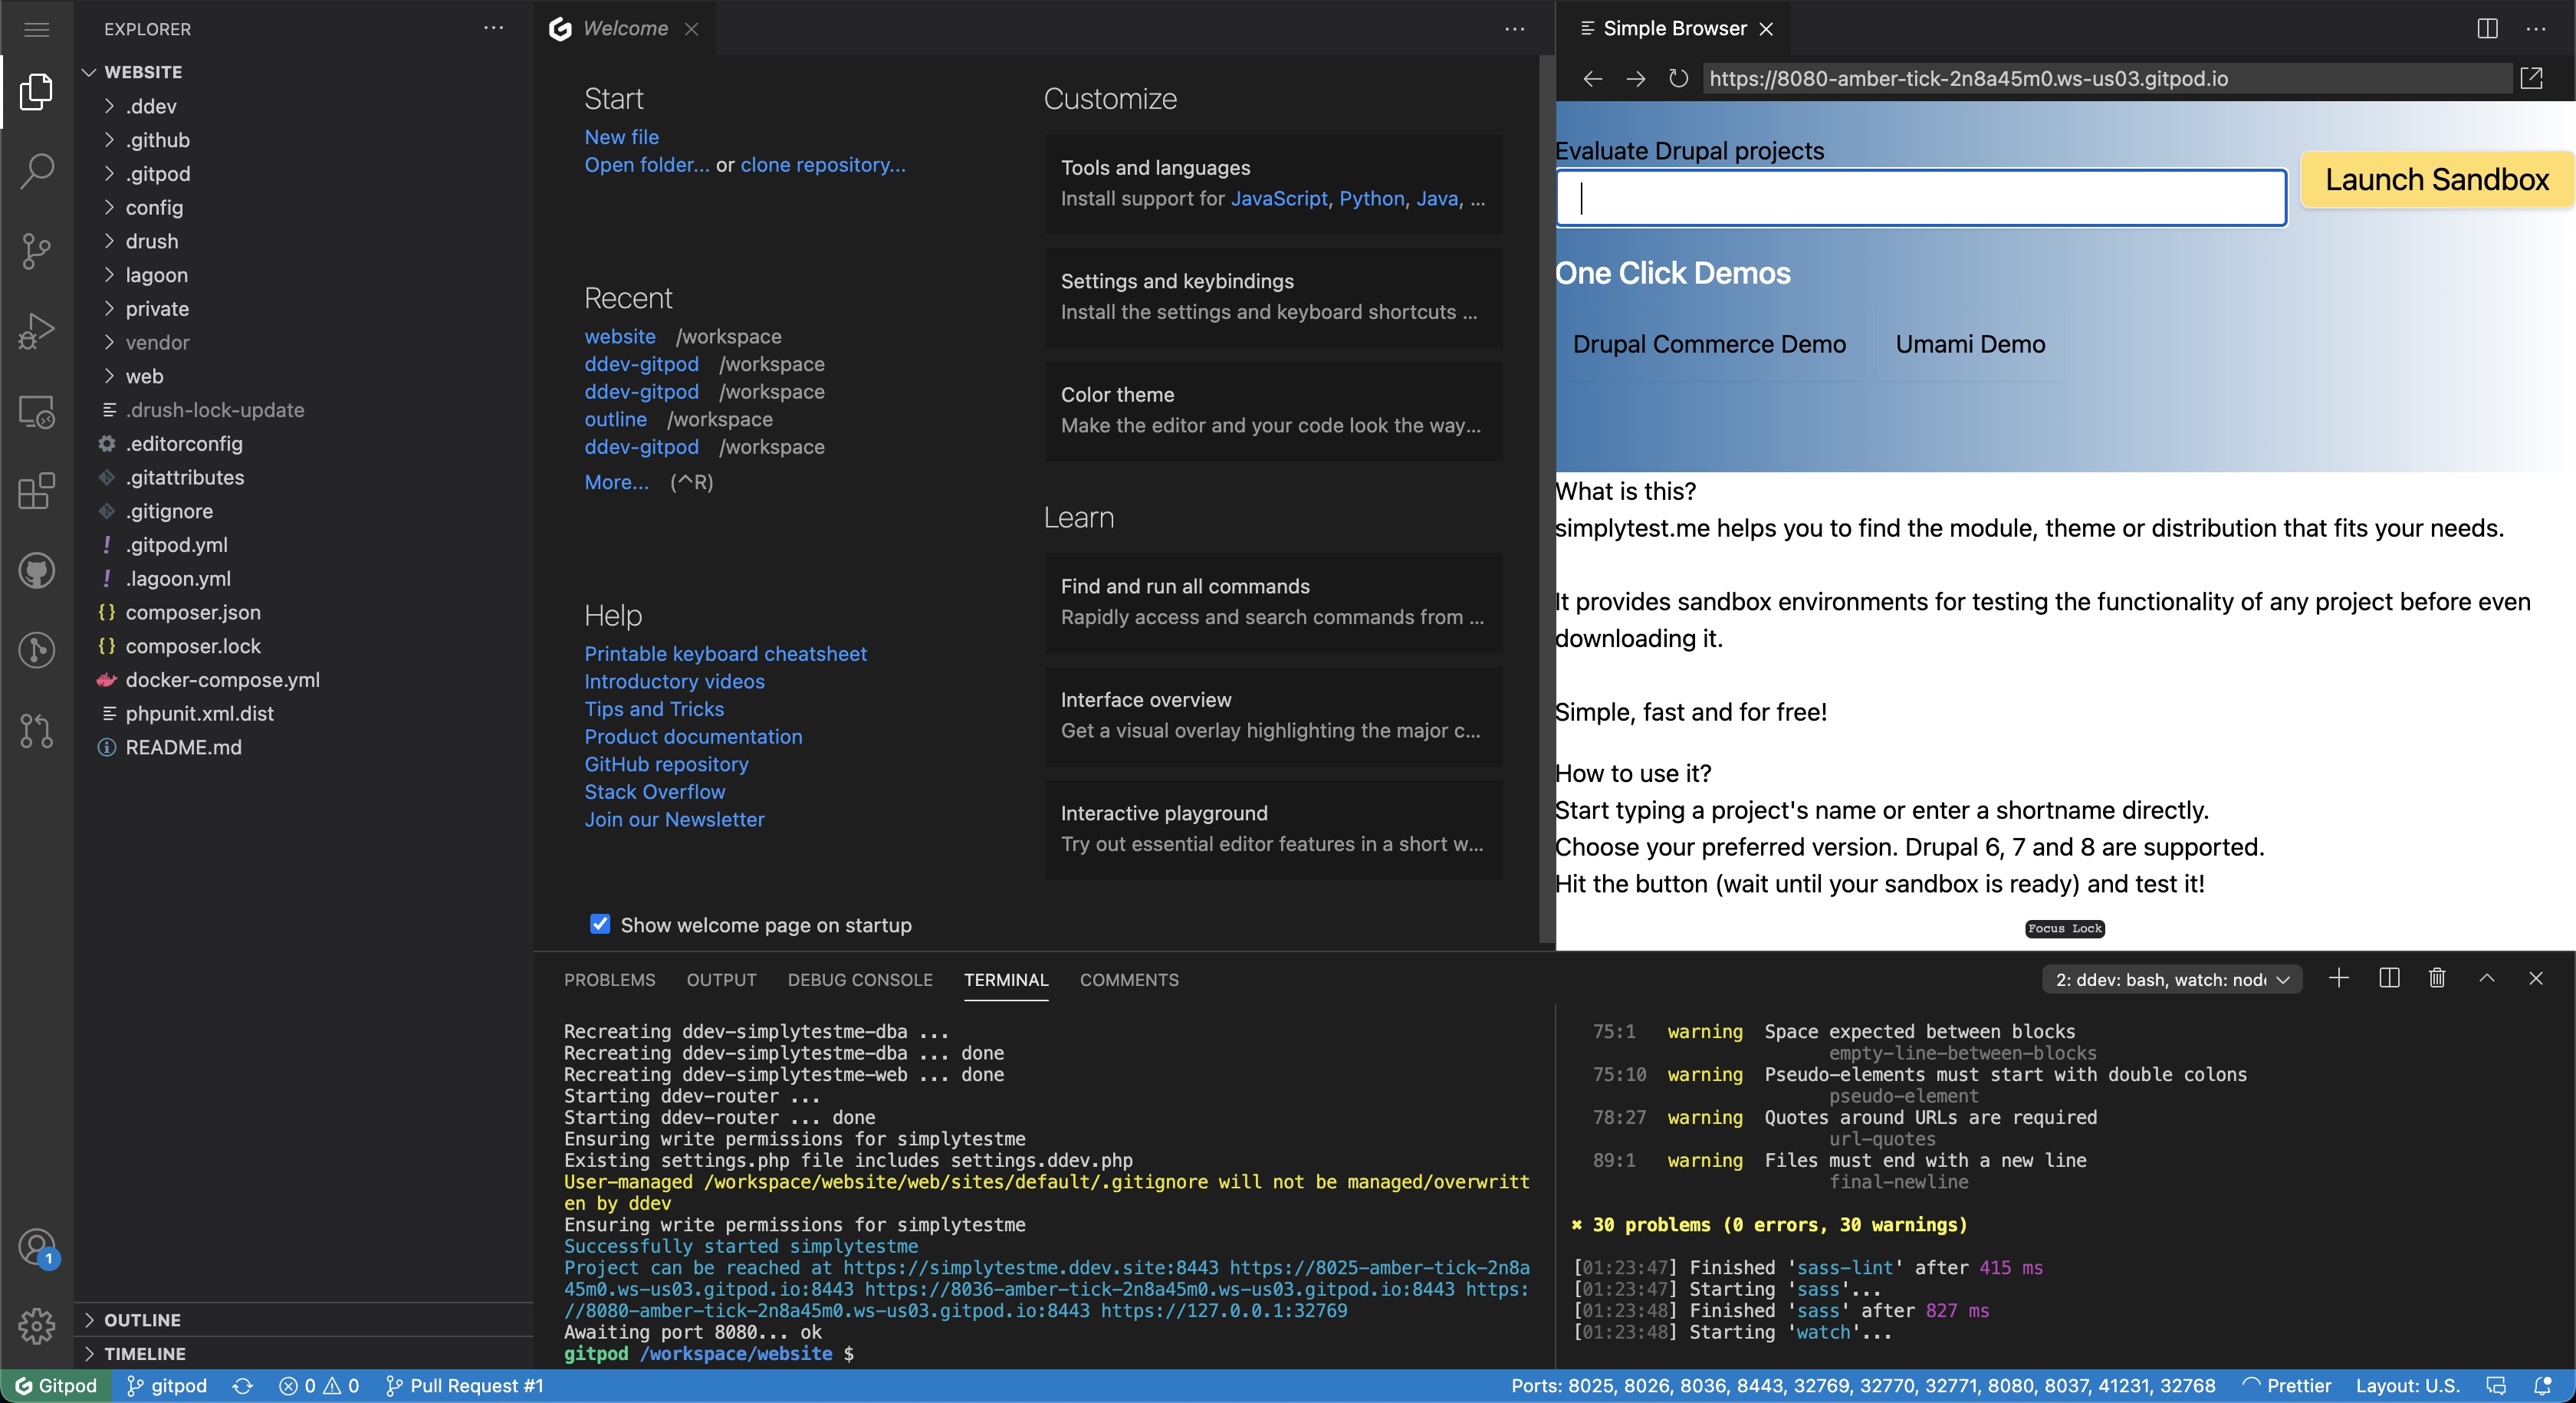Click the Kill Terminal trash icon

click(x=2437, y=978)
